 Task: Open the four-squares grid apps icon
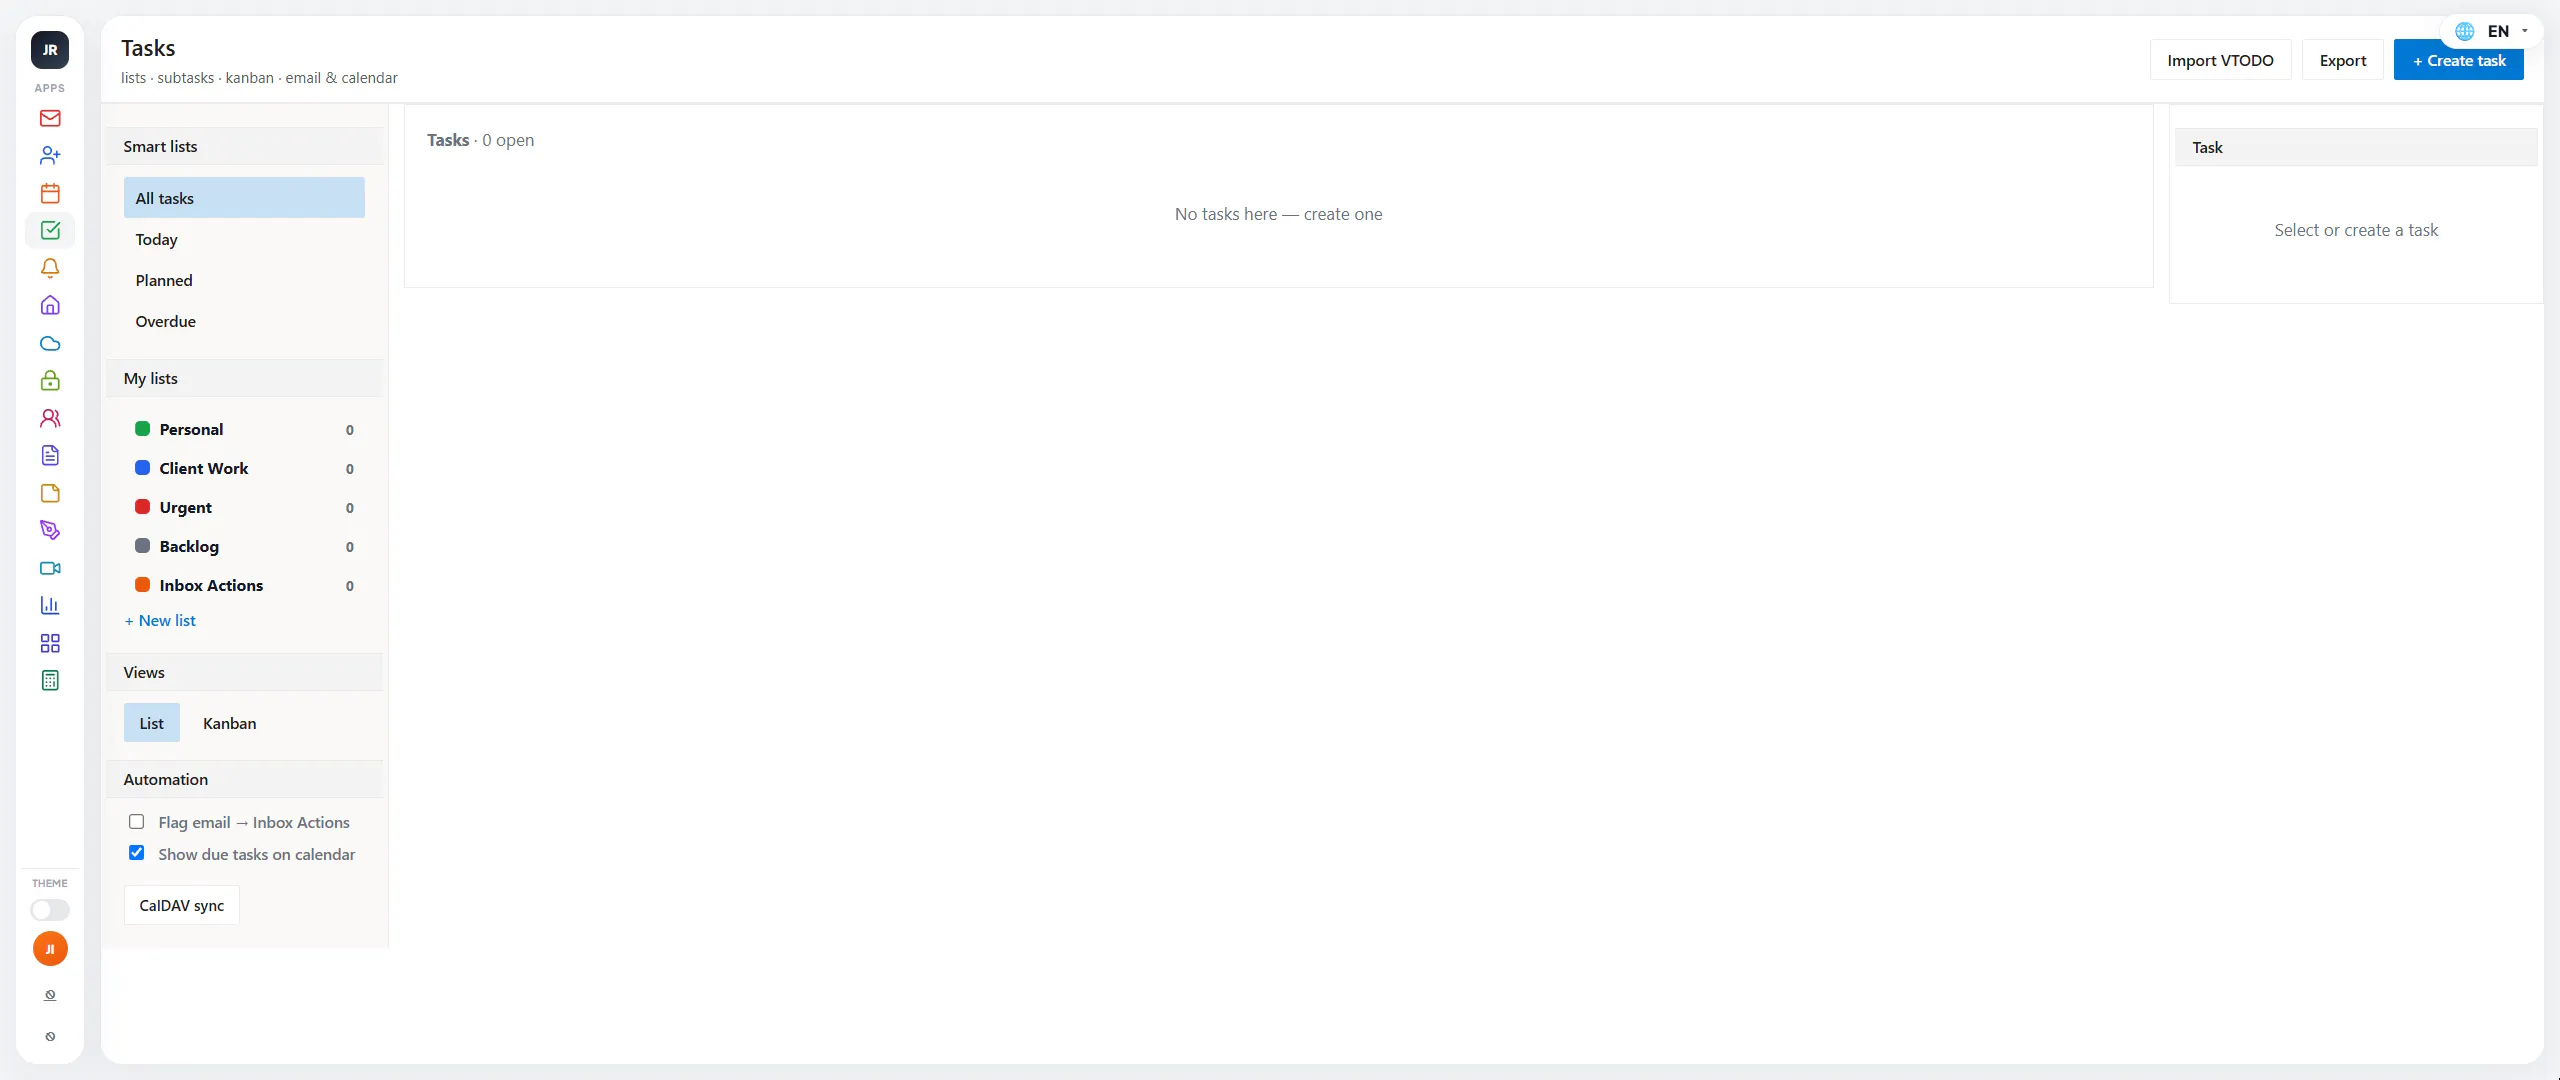click(x=50, y=643)
